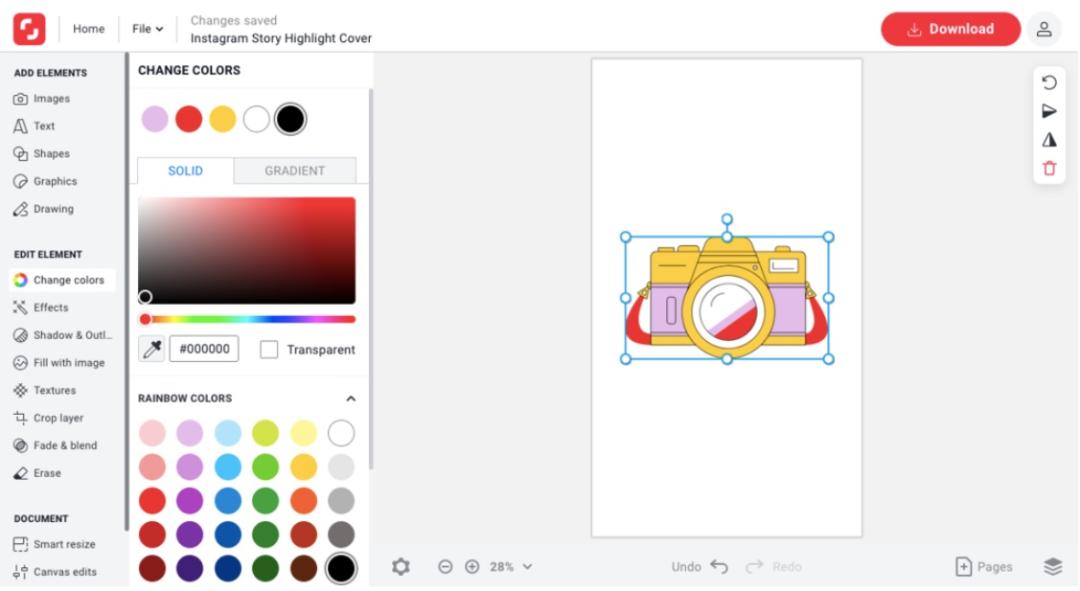Screen dimensions: 1080x591
Task: Flip element using the mirror triangle icon
Action: 1049,140
